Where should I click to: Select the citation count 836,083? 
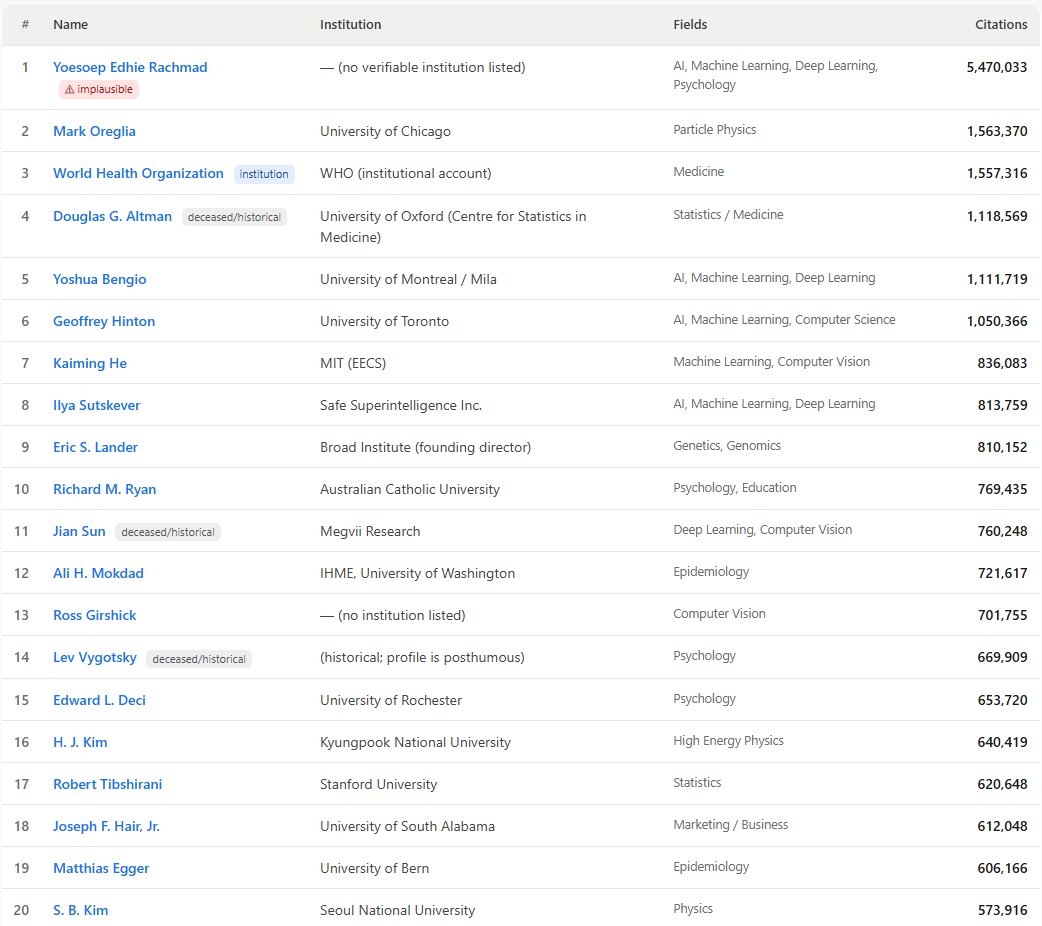coord(1002,363)
